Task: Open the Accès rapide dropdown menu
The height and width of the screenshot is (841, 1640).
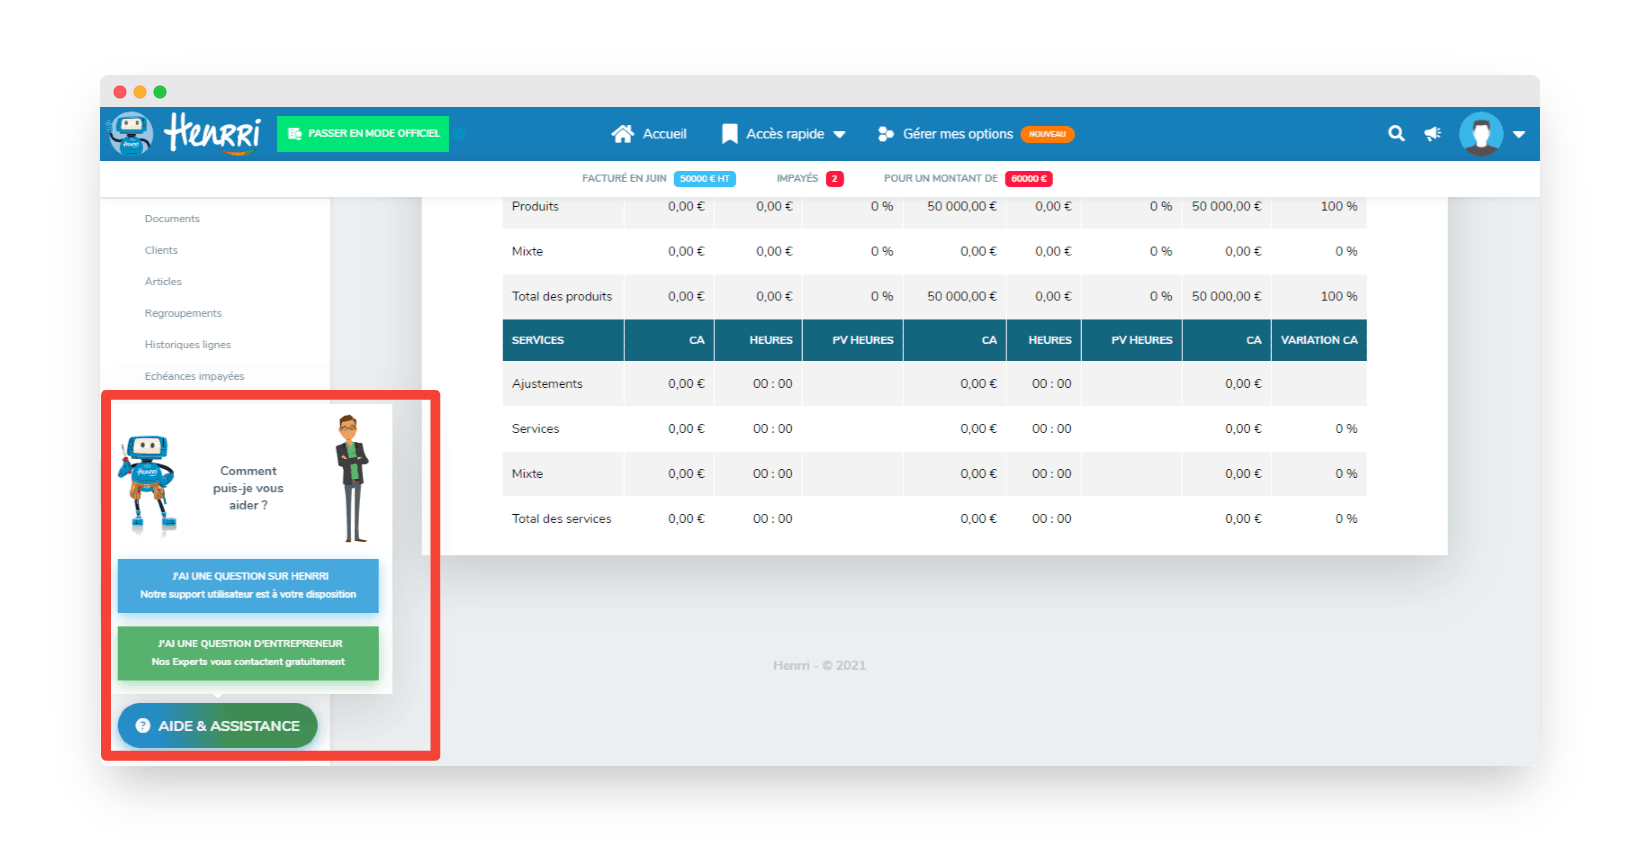Action: 784,133
